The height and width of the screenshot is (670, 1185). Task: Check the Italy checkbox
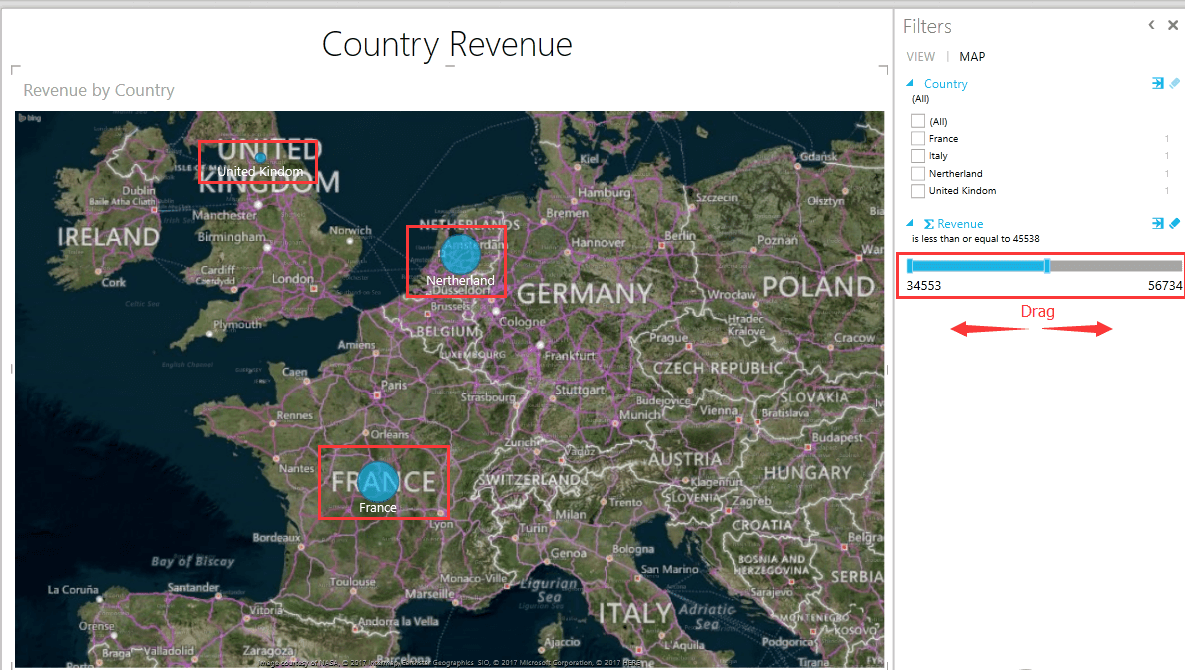(917, 155)
